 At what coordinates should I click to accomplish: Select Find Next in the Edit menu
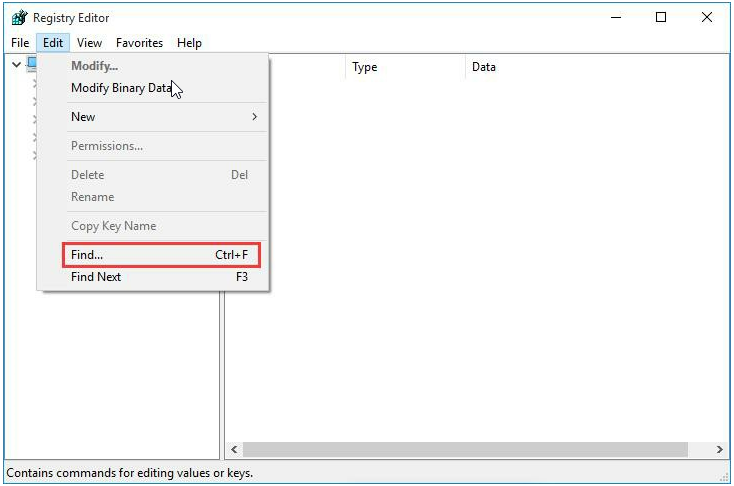153,277
